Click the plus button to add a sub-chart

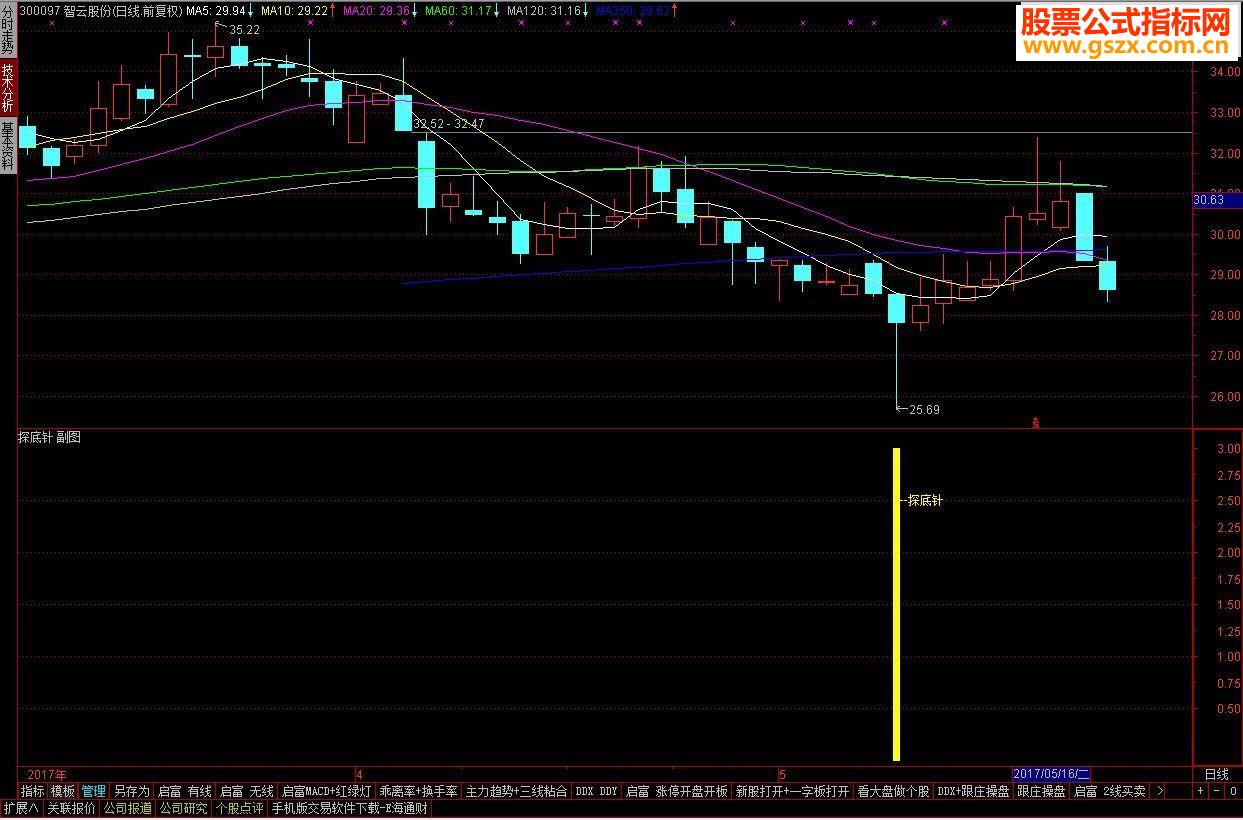[1201, 791]
